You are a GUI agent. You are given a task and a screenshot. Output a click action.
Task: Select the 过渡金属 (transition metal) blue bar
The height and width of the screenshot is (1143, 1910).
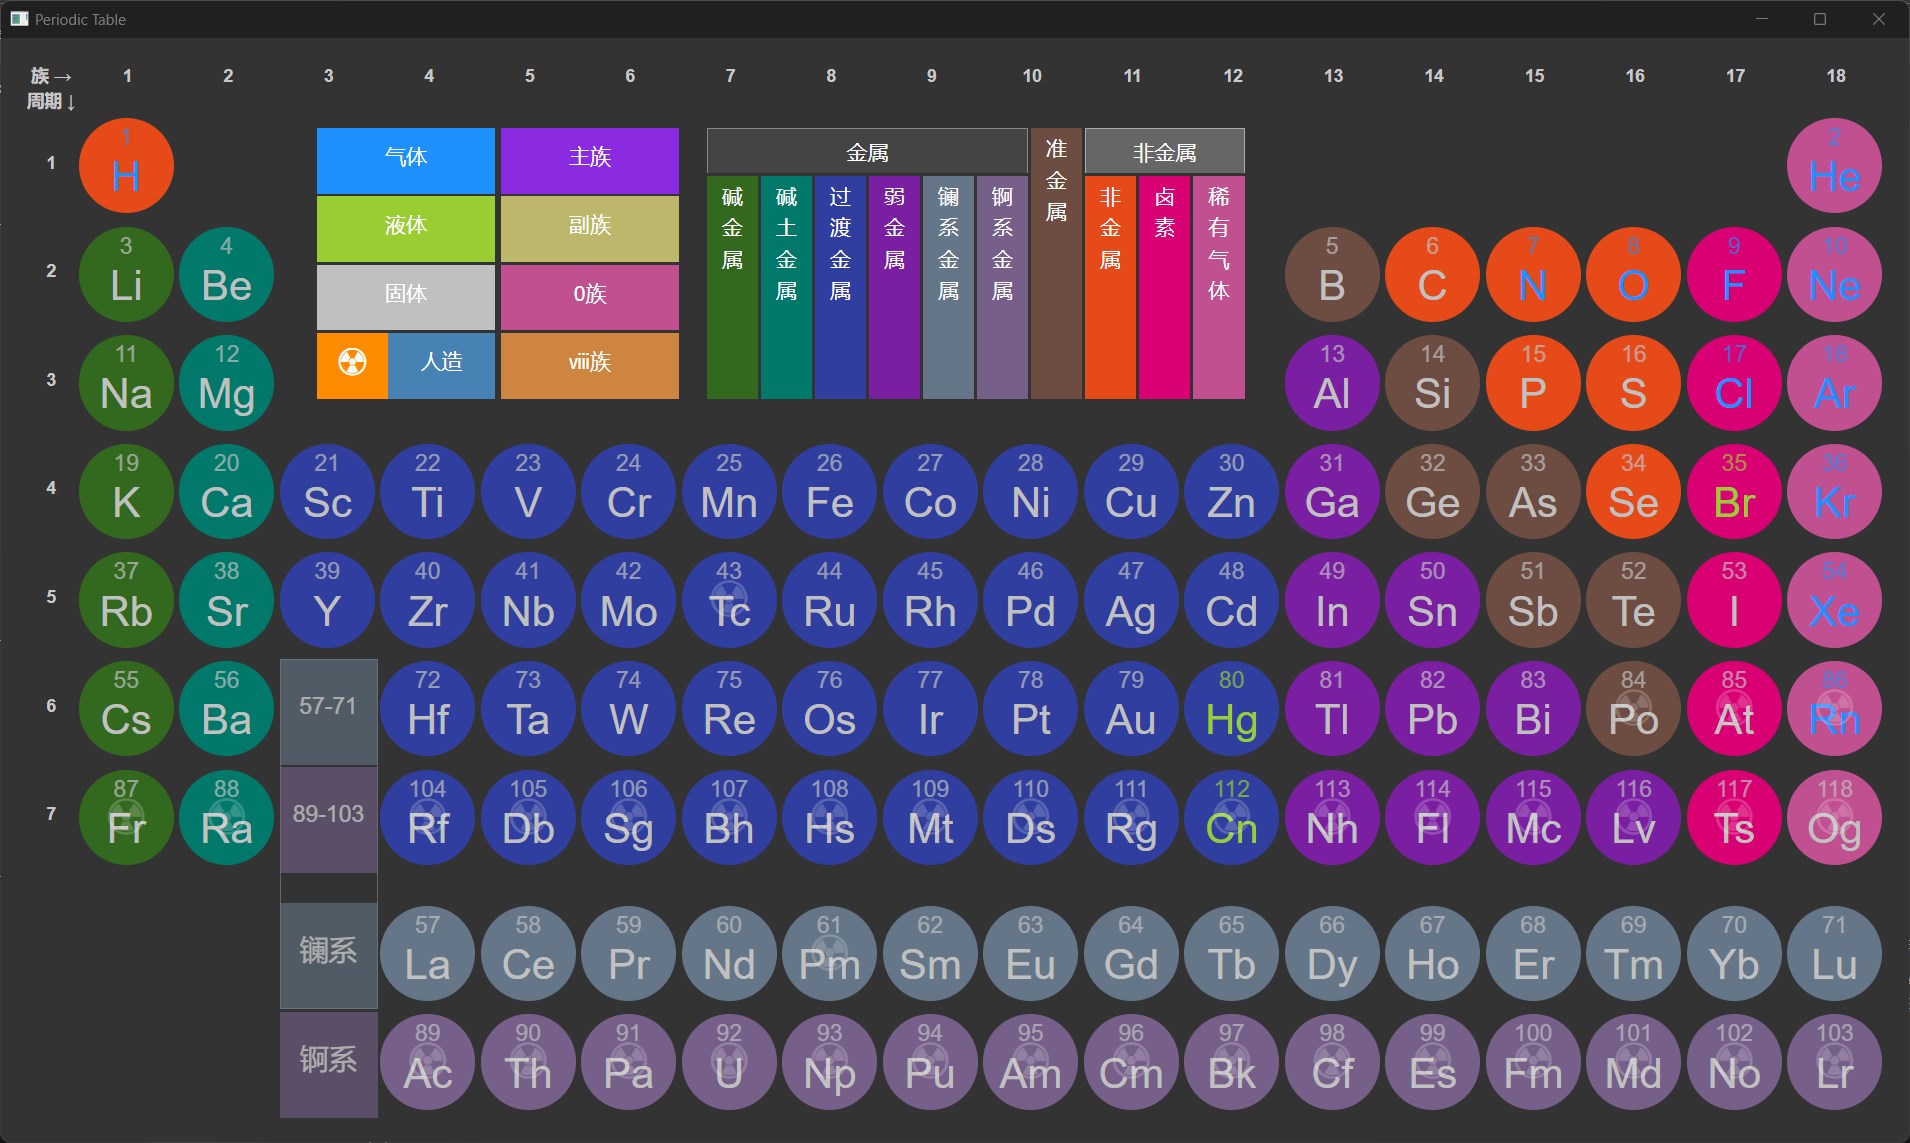pyautogui.click(x=840, y=287)
